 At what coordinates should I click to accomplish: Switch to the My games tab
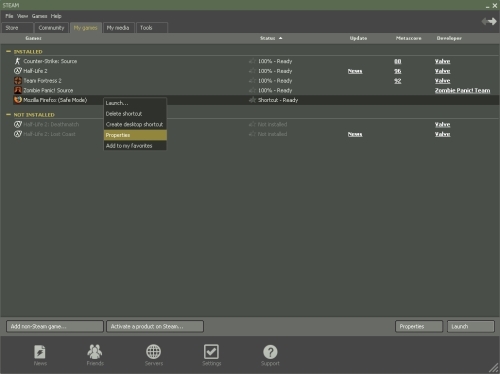[86, 28]
